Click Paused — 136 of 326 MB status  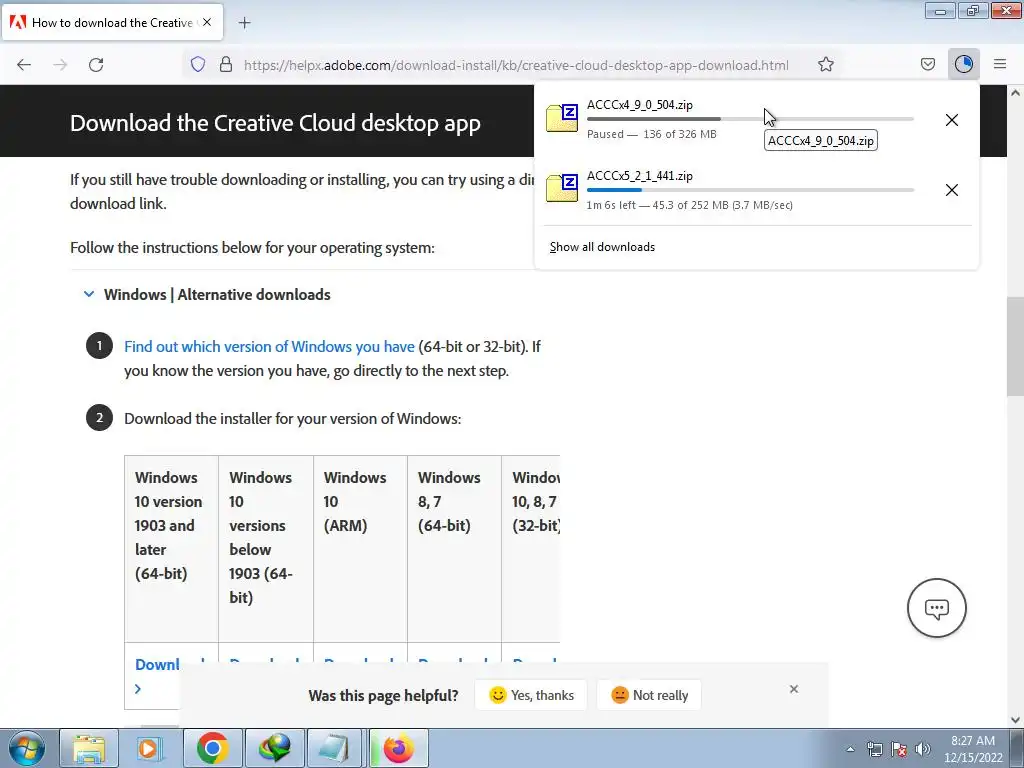651,134
